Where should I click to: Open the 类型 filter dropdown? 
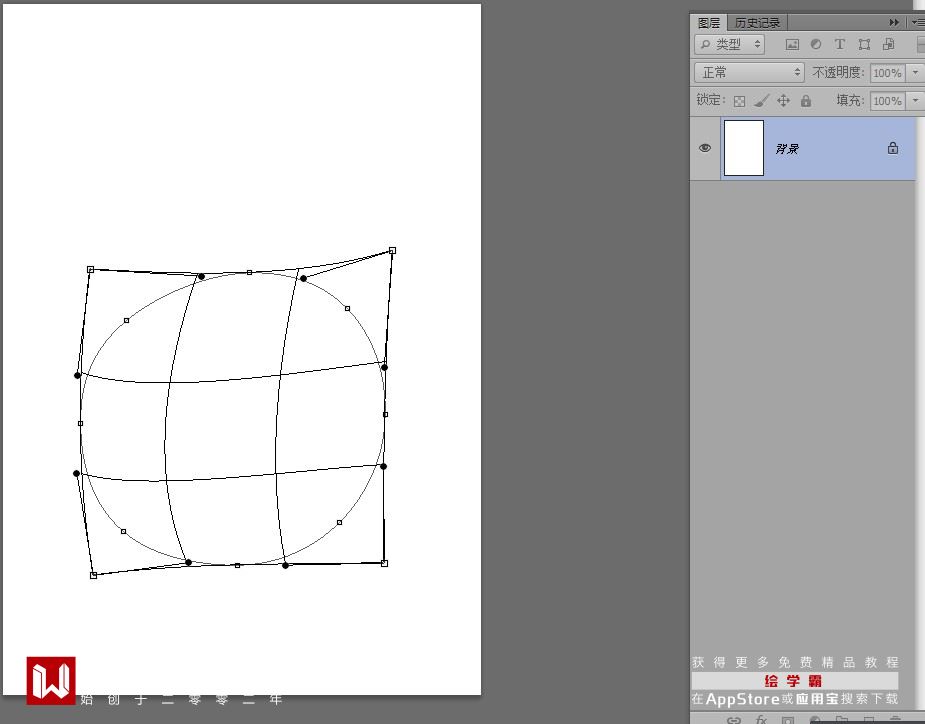730,44
